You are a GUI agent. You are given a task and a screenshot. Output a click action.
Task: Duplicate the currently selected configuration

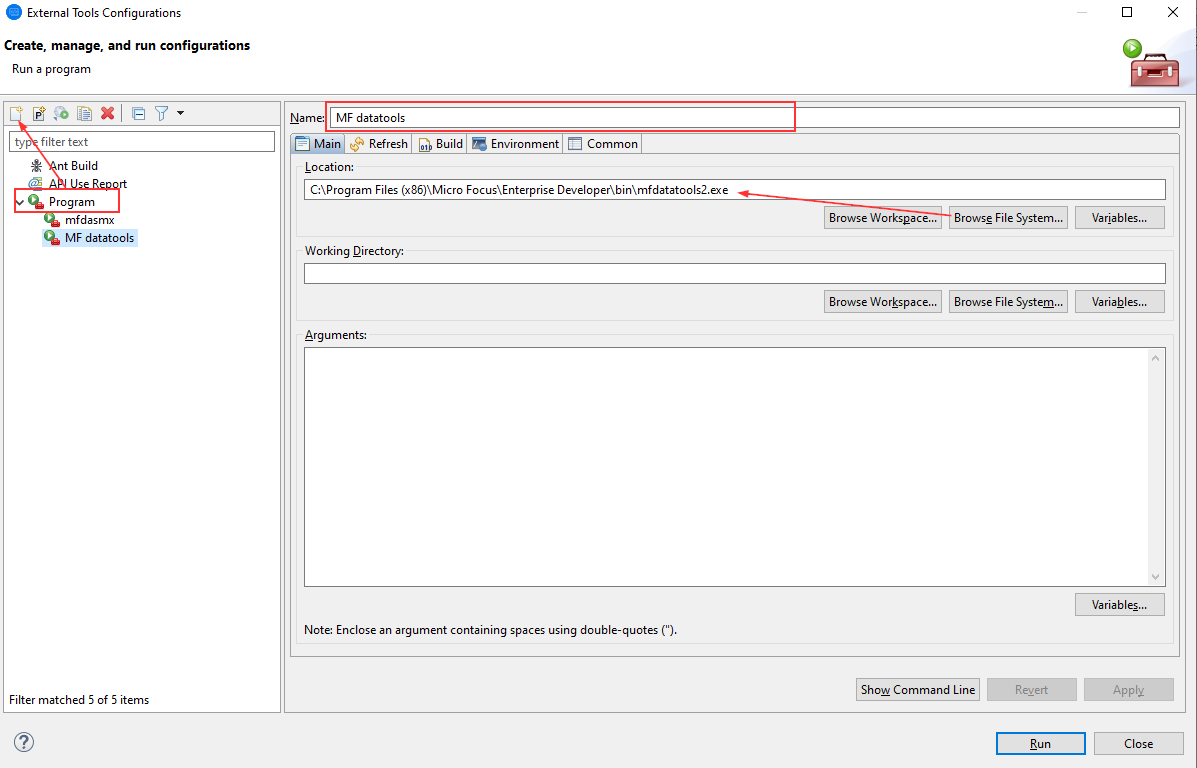[84, 113]
